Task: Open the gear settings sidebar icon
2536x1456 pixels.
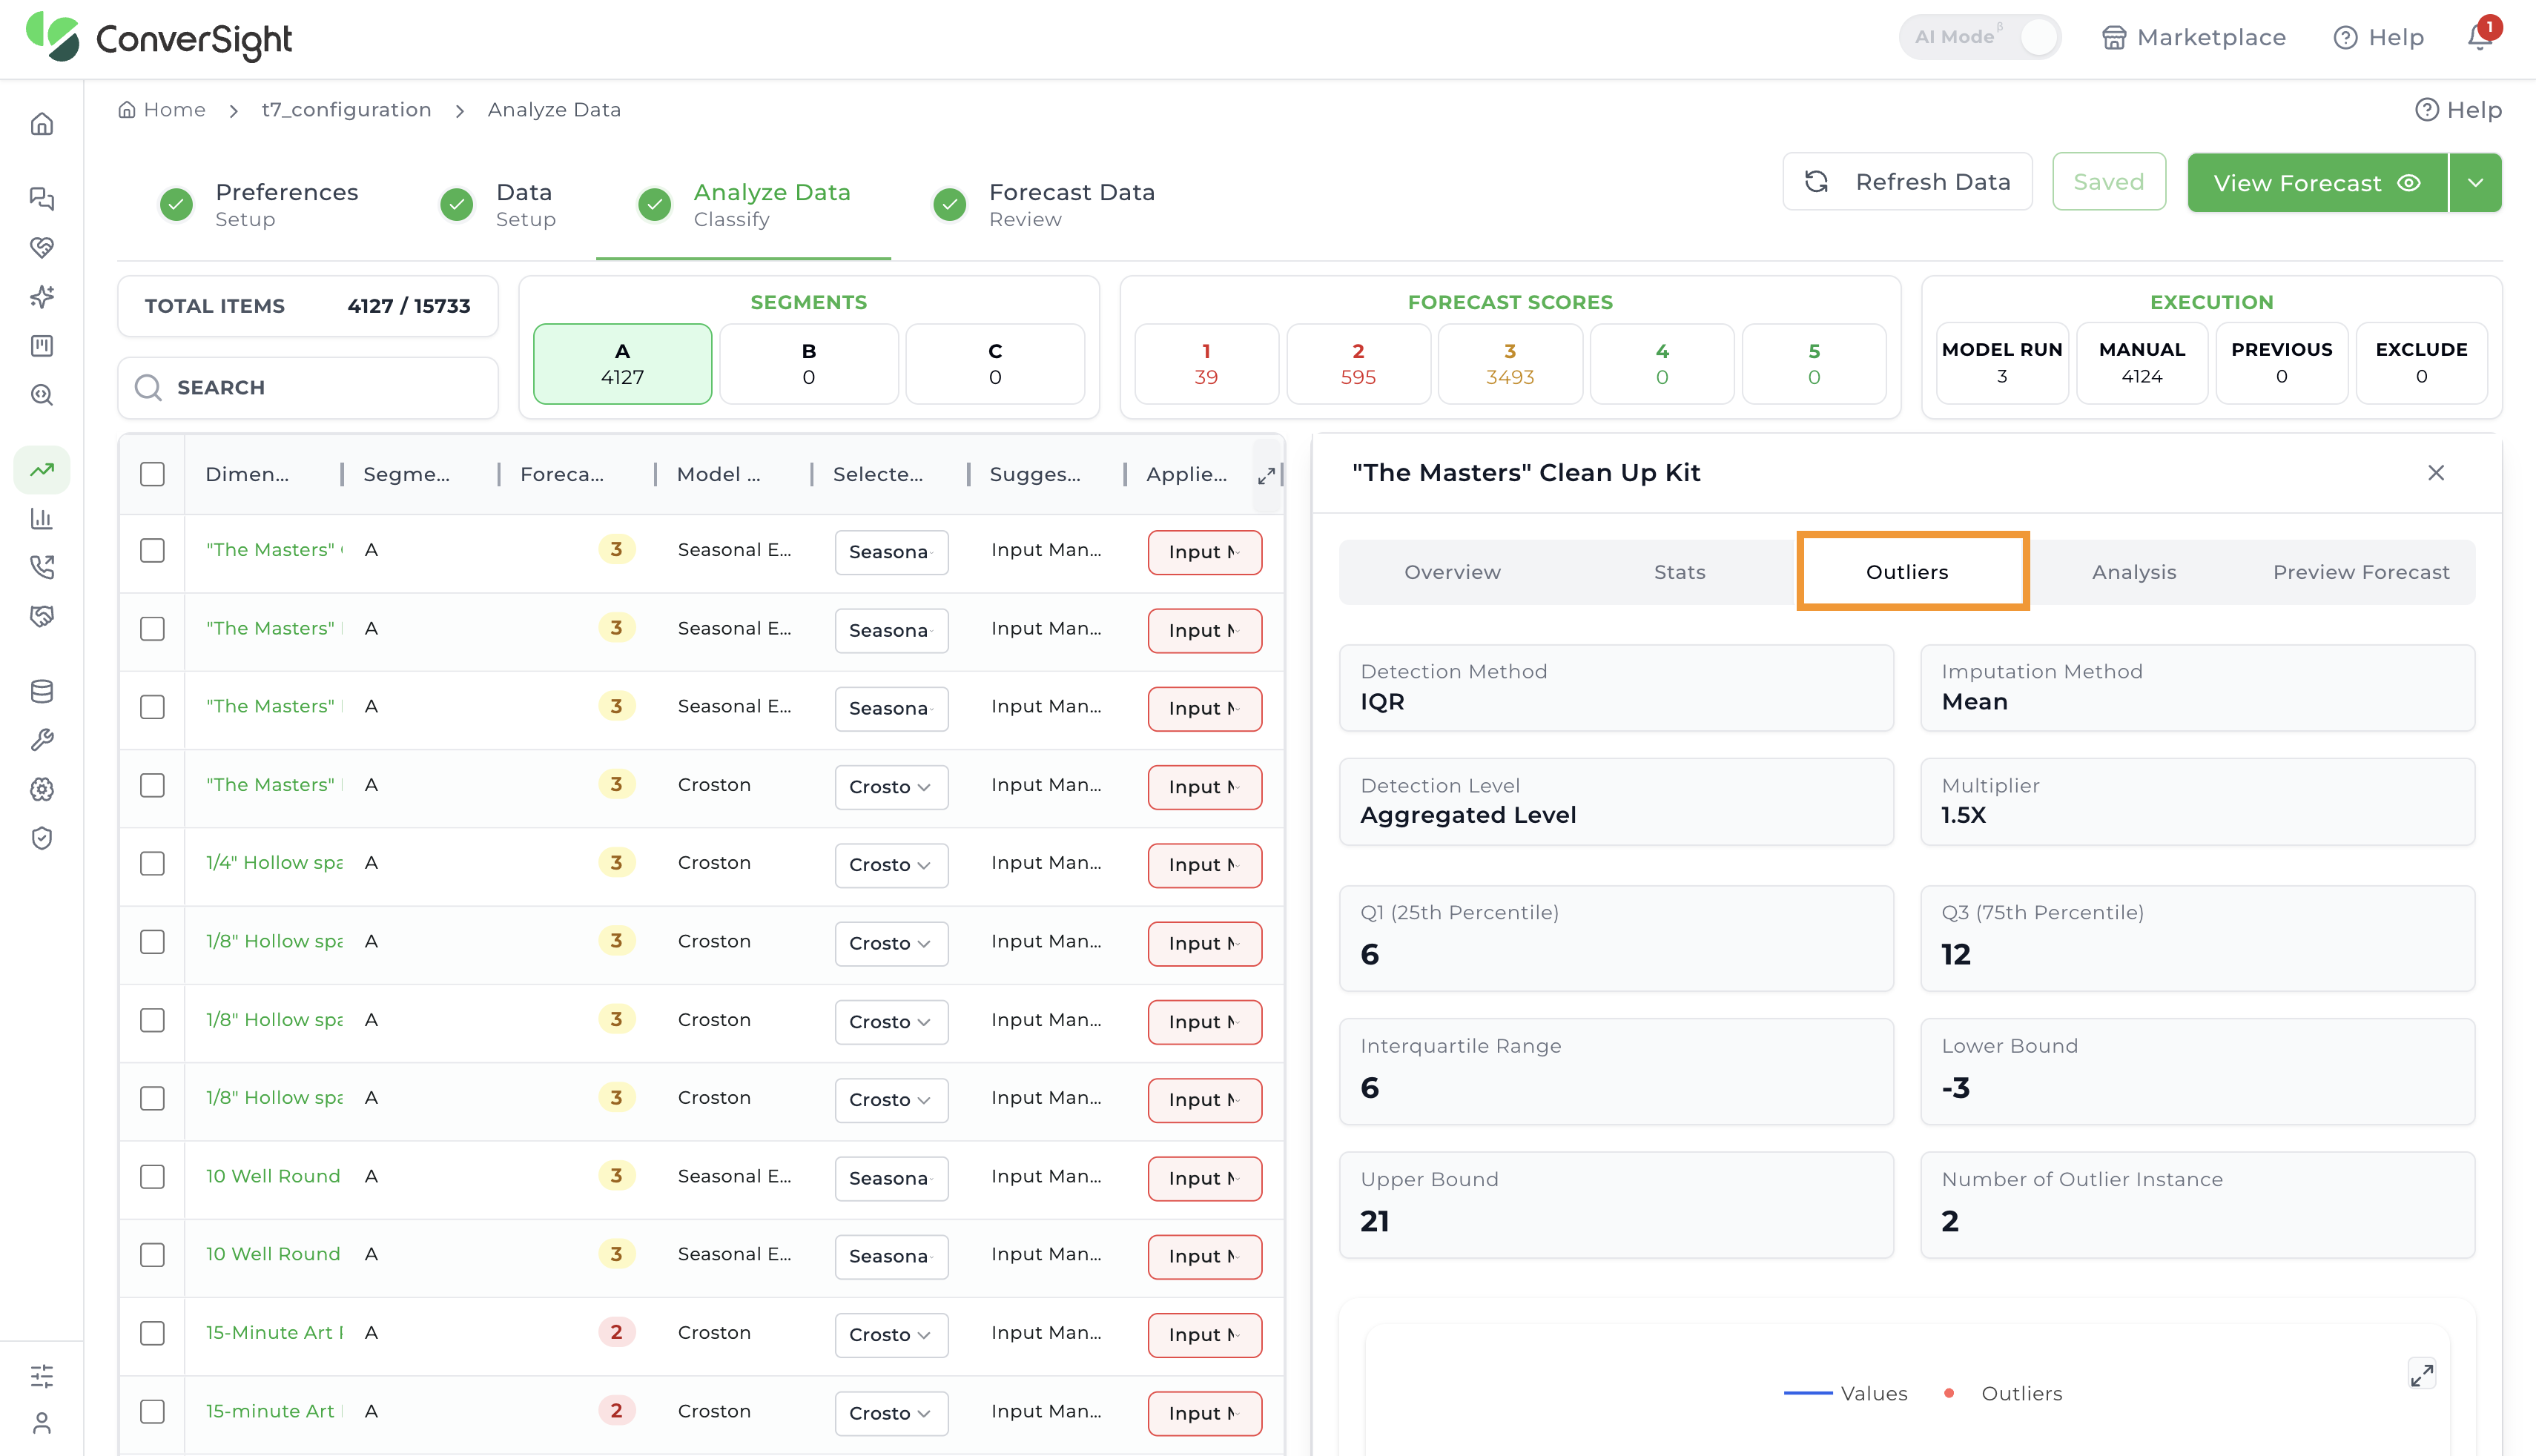Action: click(42, 789)
